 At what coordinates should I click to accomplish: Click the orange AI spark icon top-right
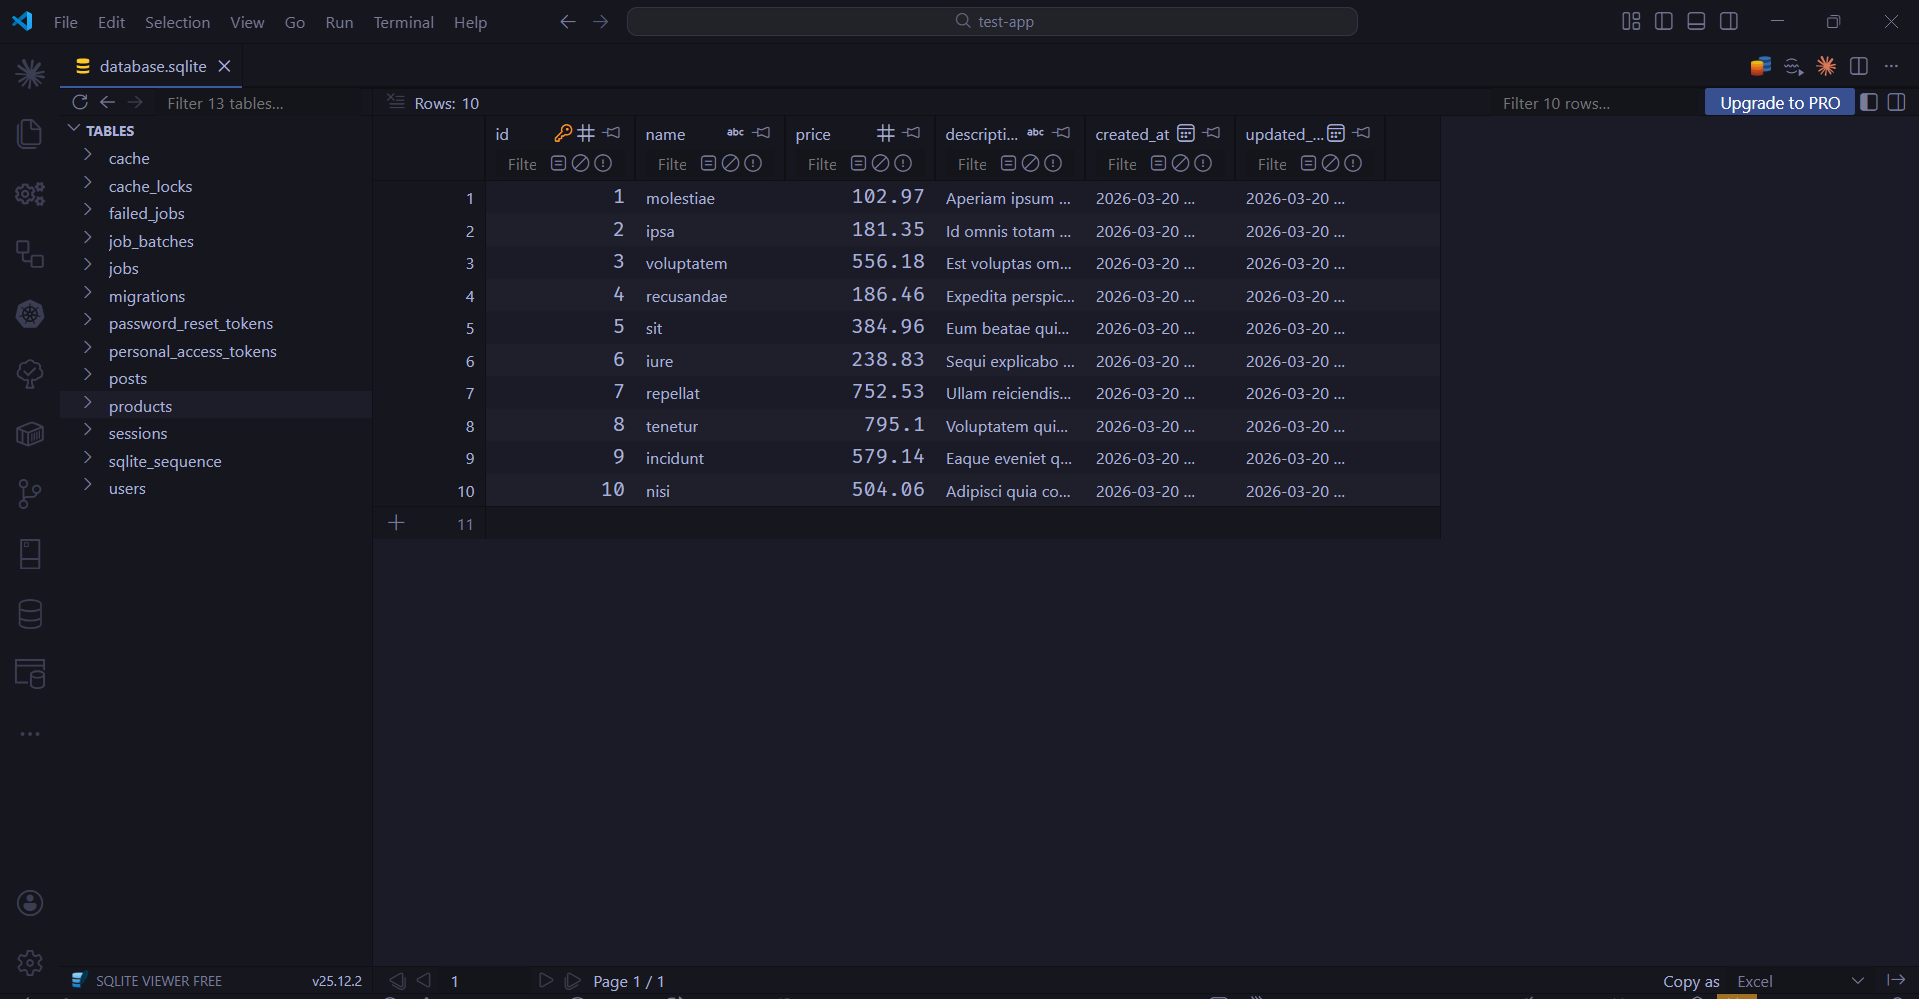(x=1826, y=66)
